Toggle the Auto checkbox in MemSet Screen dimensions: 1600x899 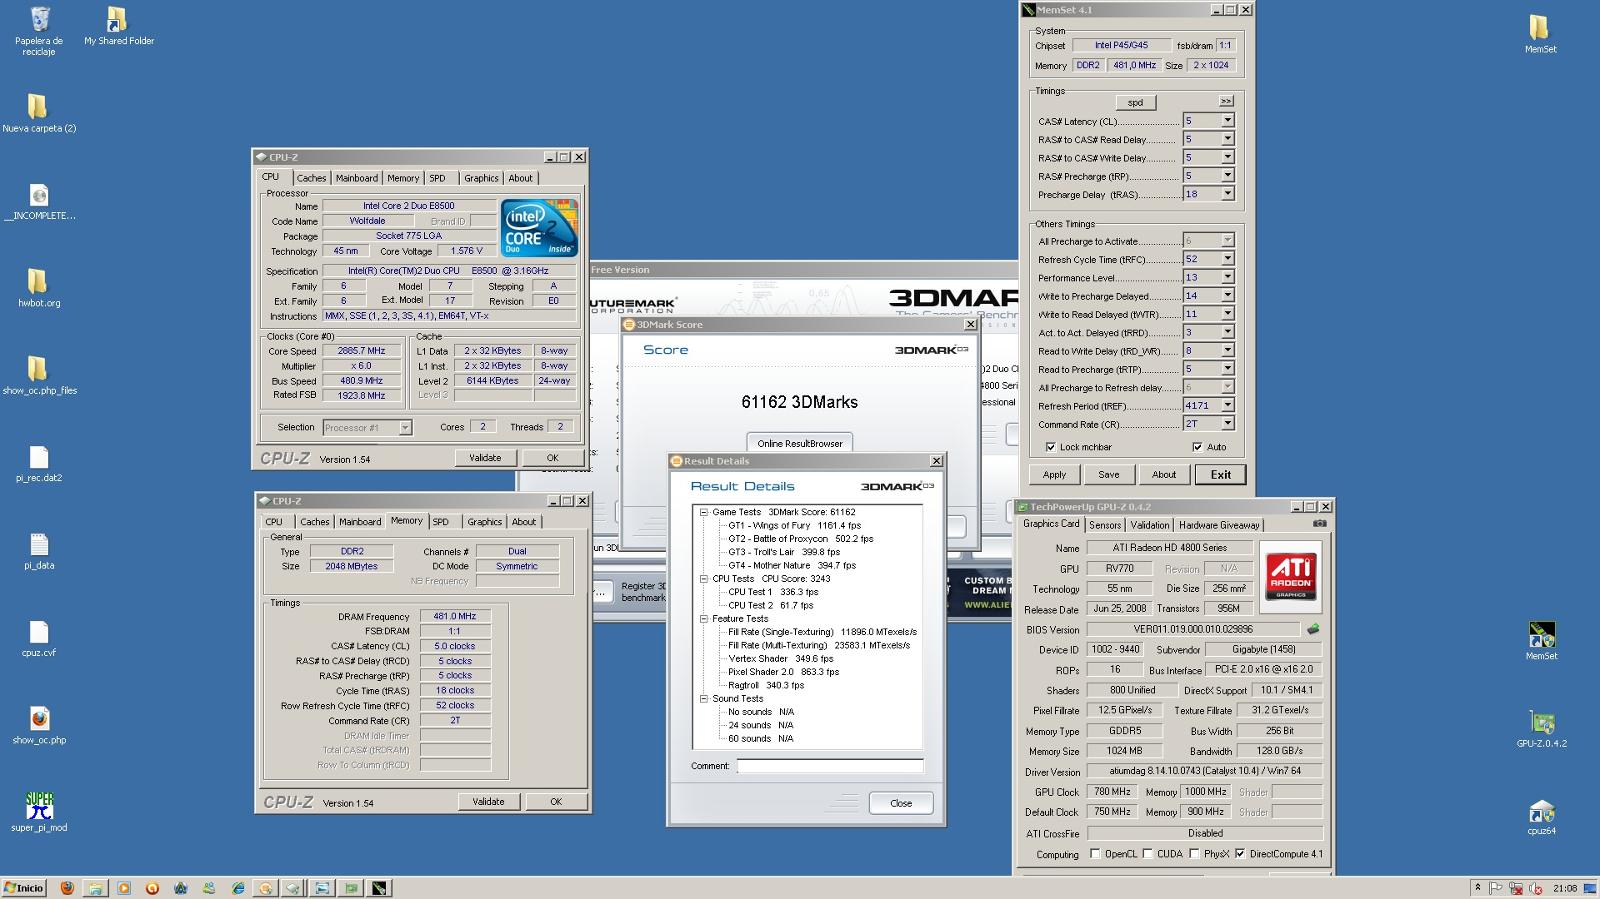(x=1197, y=447)
